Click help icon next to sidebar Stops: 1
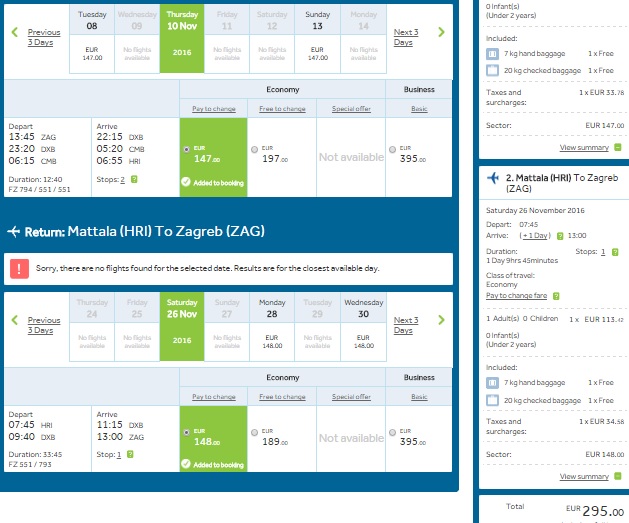629x523 pixels. tap(616, 254)
